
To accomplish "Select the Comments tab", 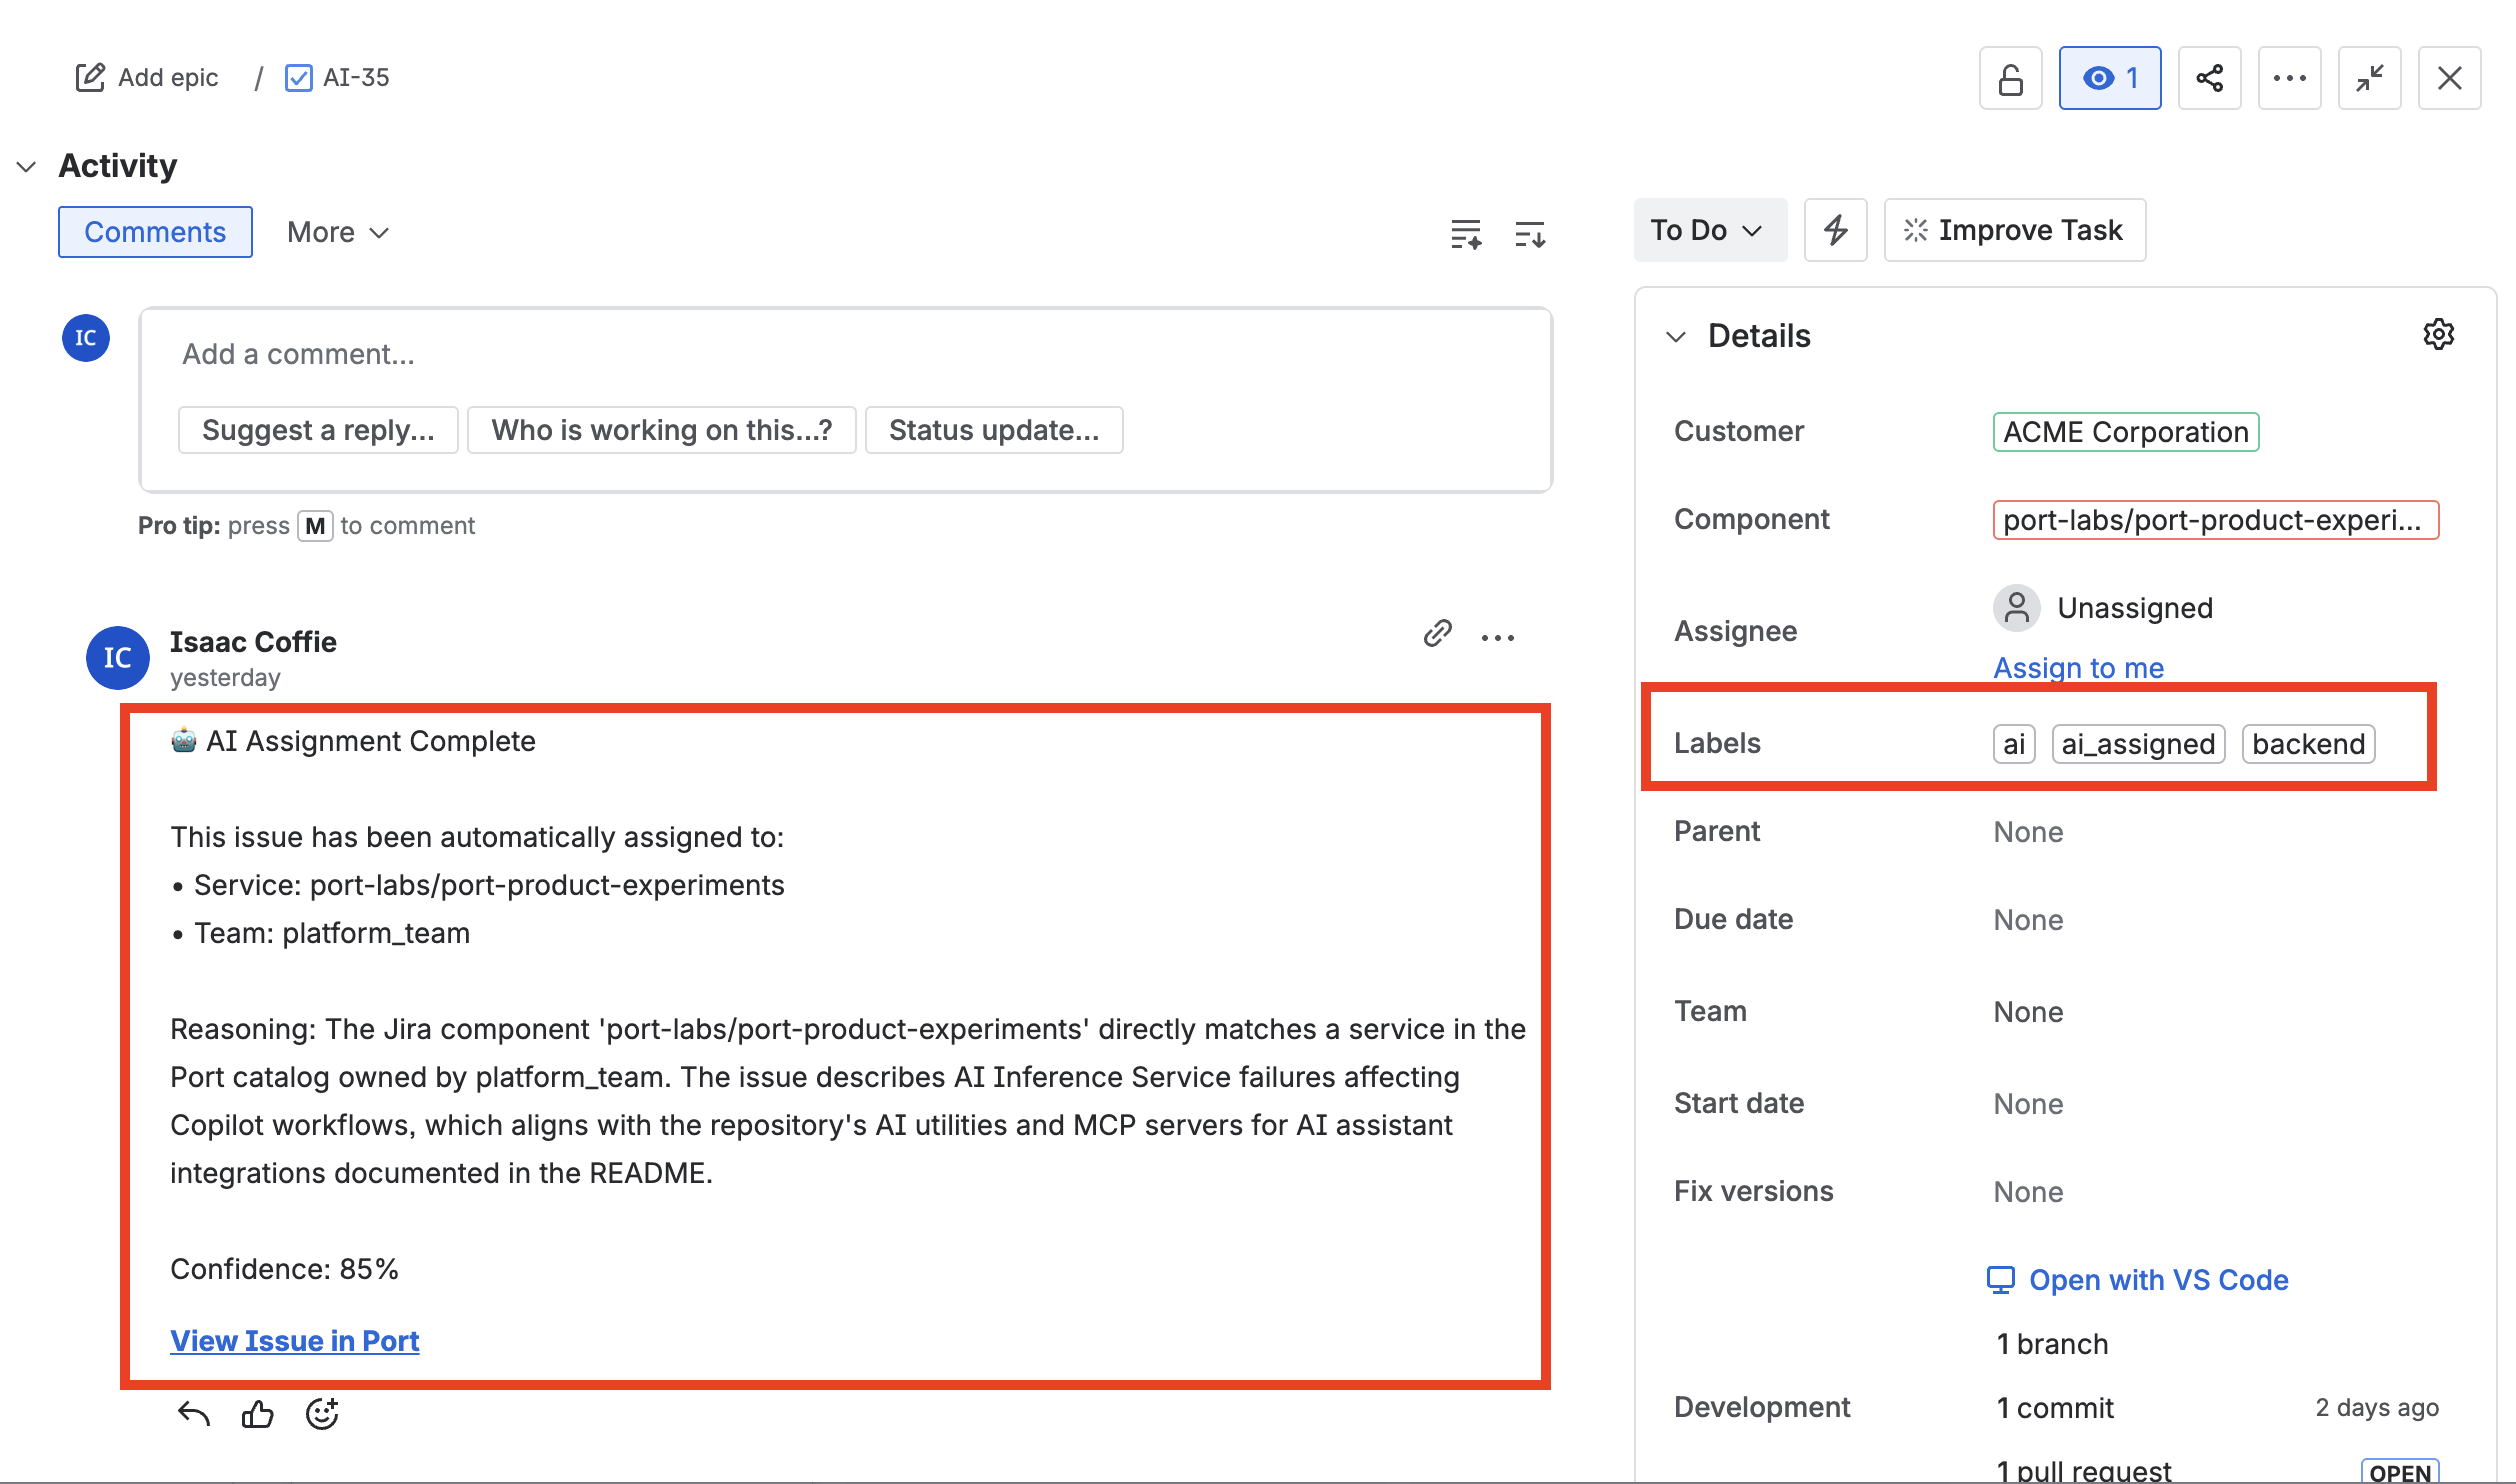I will coord(155,232).
